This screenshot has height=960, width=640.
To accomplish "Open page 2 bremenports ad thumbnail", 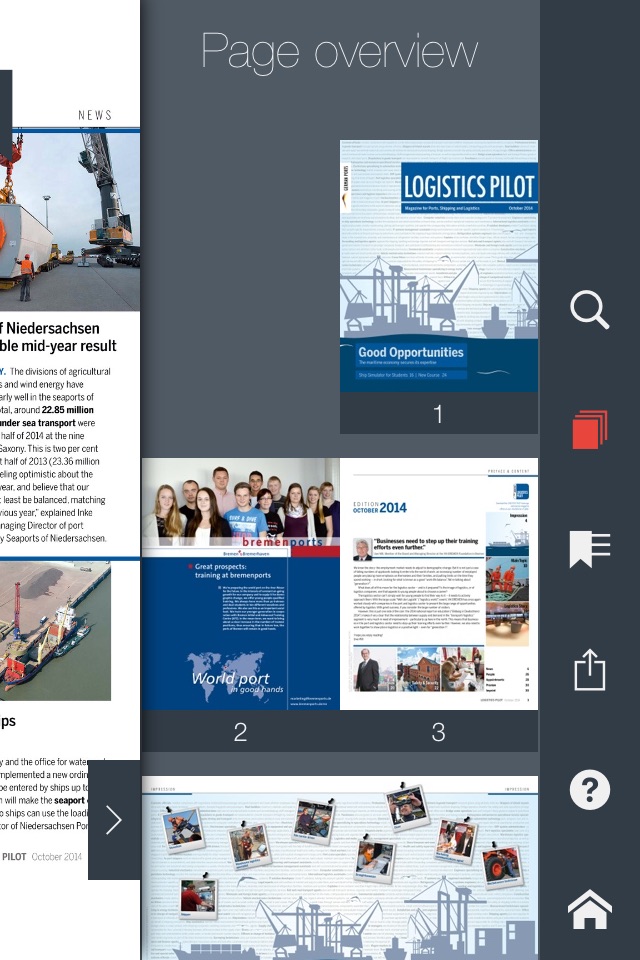I will tap(241, 584).
